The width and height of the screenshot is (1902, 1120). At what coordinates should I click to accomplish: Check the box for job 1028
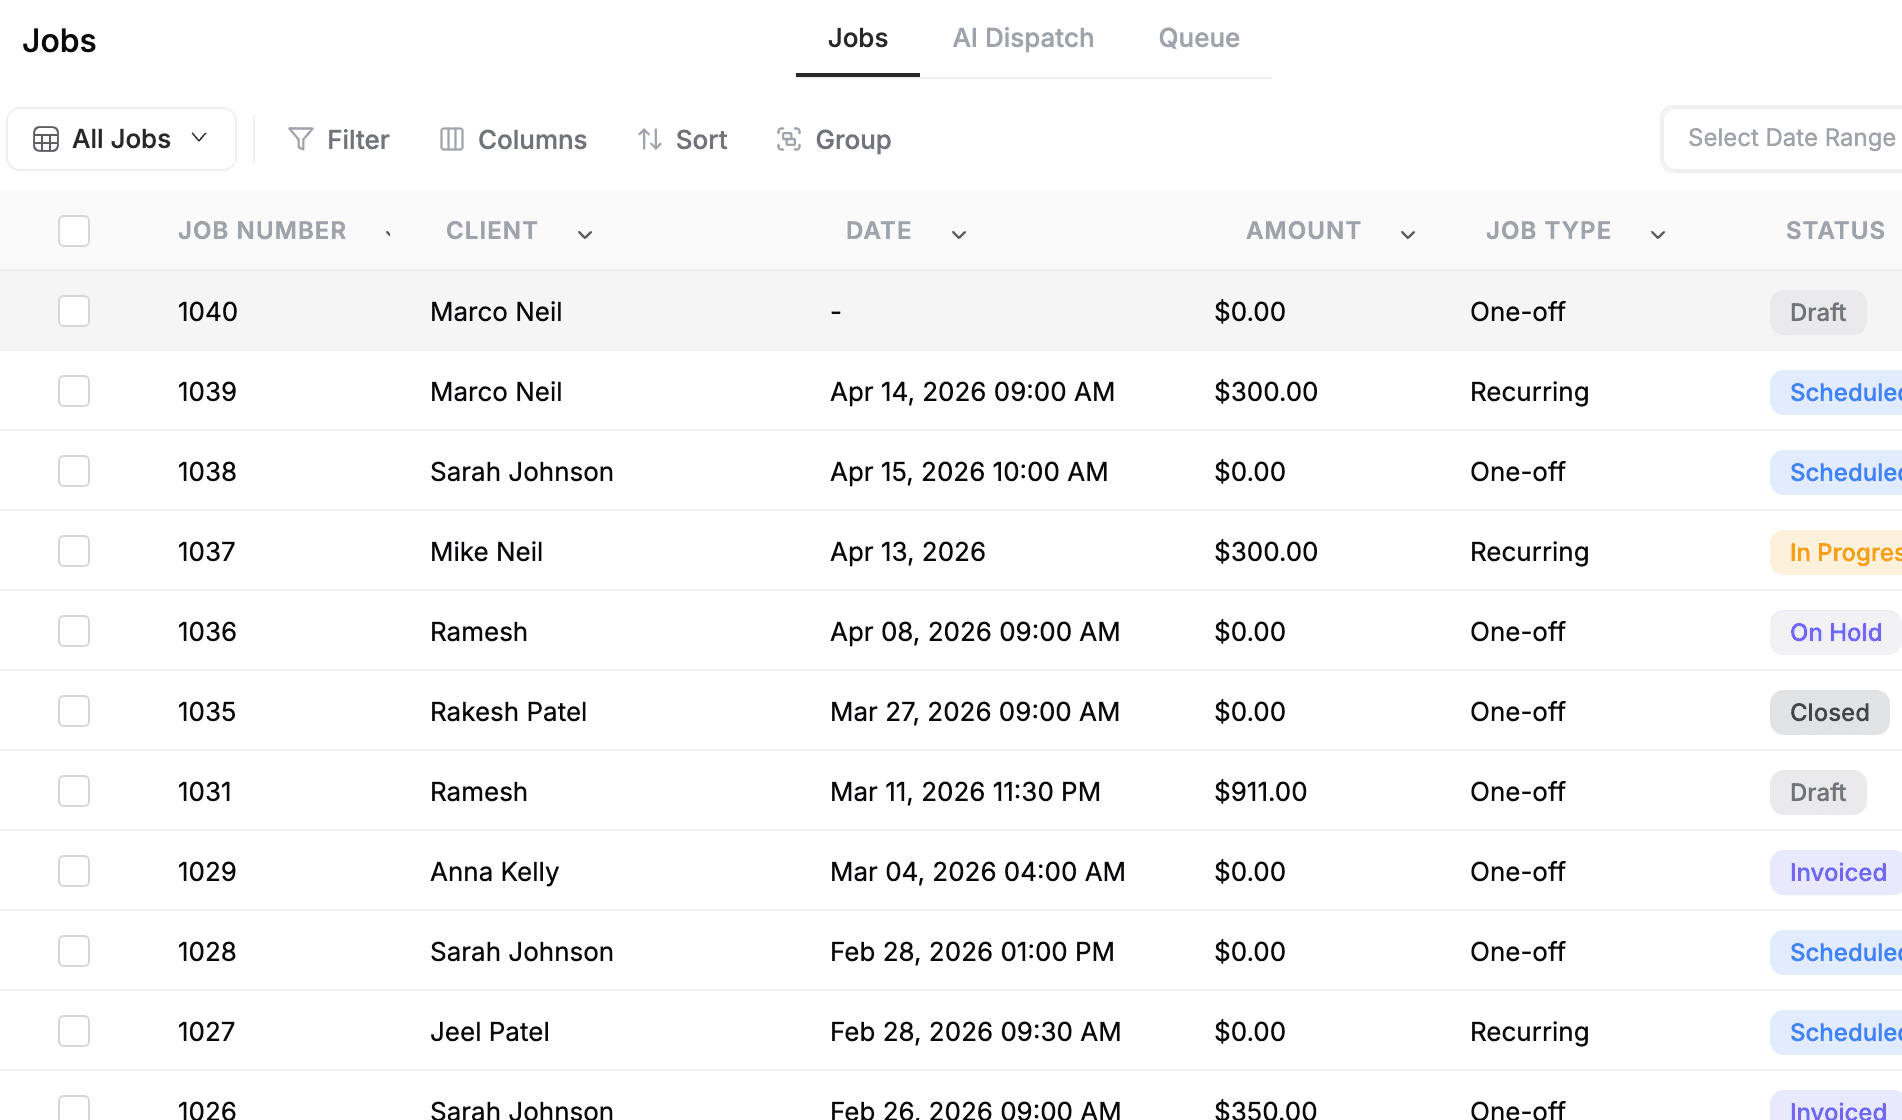pos(74,951)
